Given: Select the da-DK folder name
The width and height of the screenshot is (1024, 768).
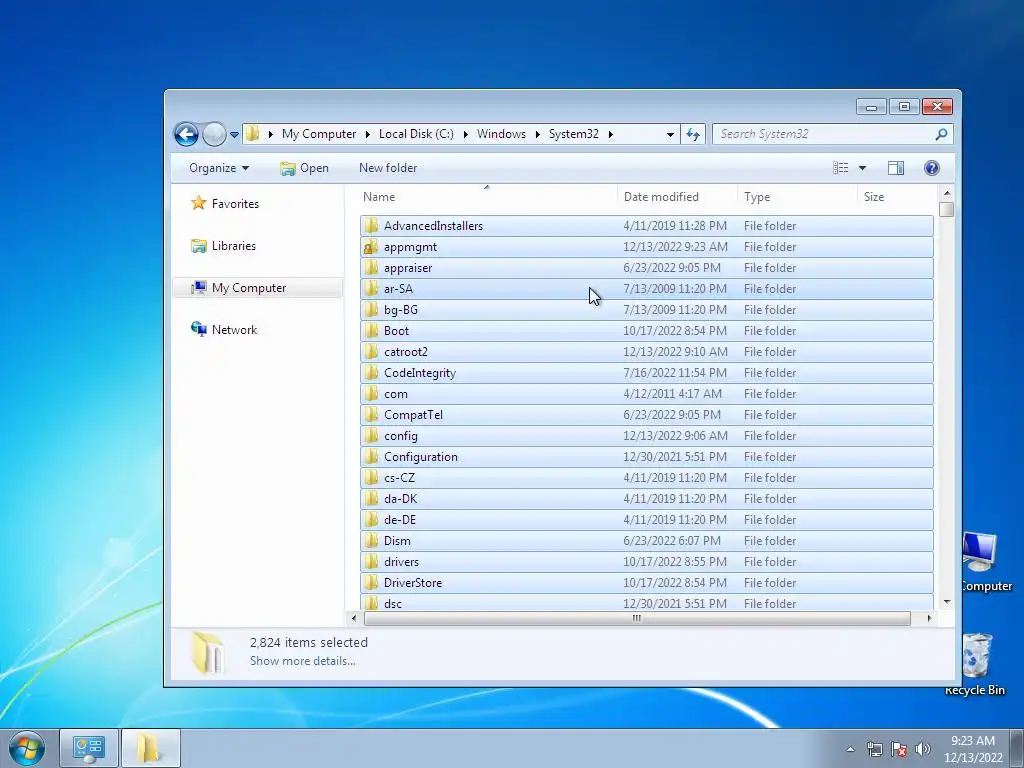Looking at the screenshot, I should [x=400, y=499].
